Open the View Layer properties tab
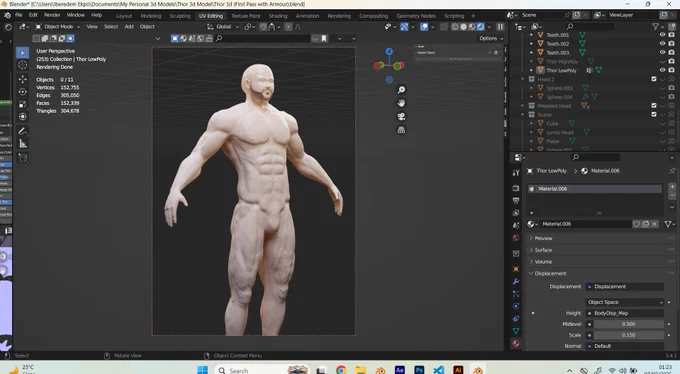680x374 pixels. click(x=516, y=213)
